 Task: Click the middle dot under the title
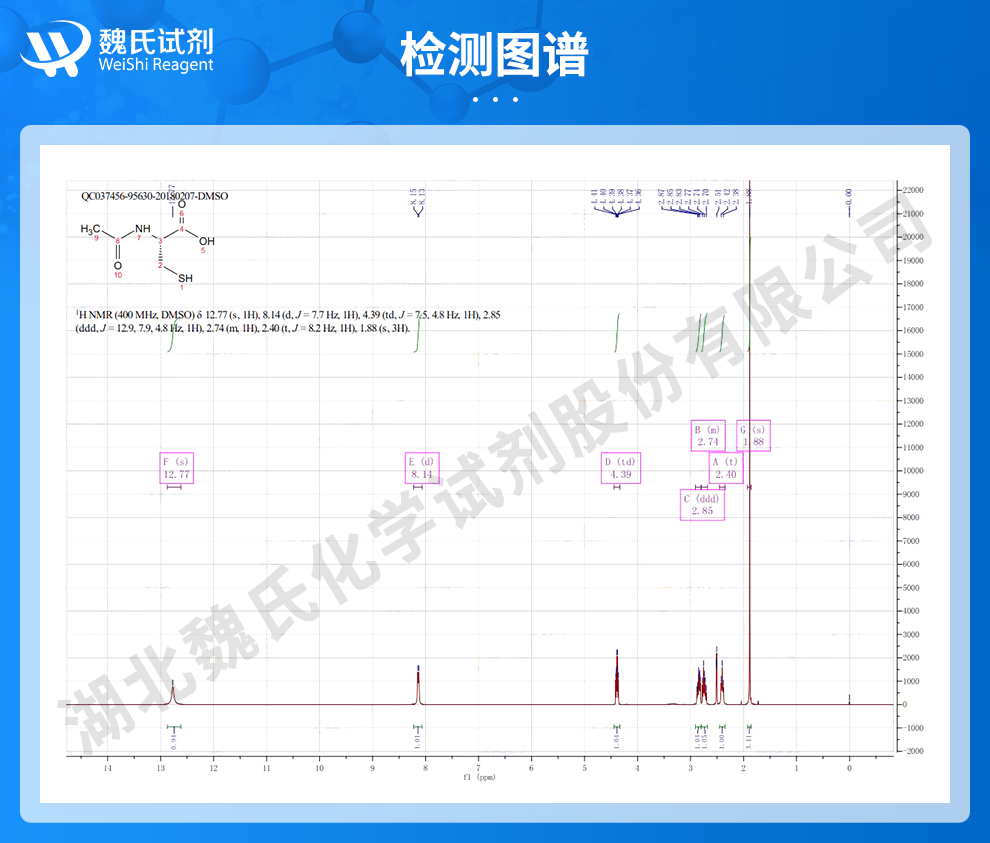click(495, 99)
